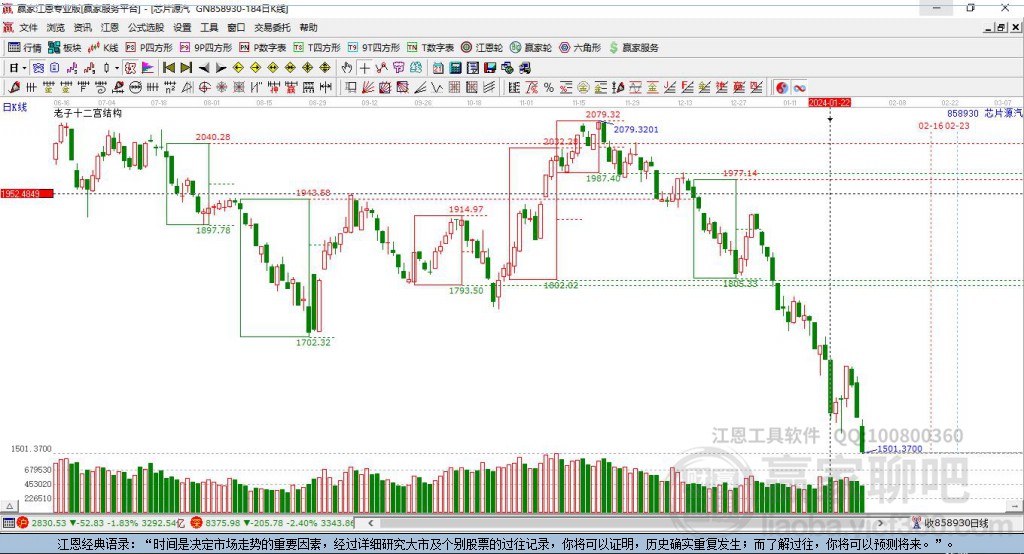Select the circled crosshair target tool
Viewport: 1024px width, 554px height.
coord(204,88)
